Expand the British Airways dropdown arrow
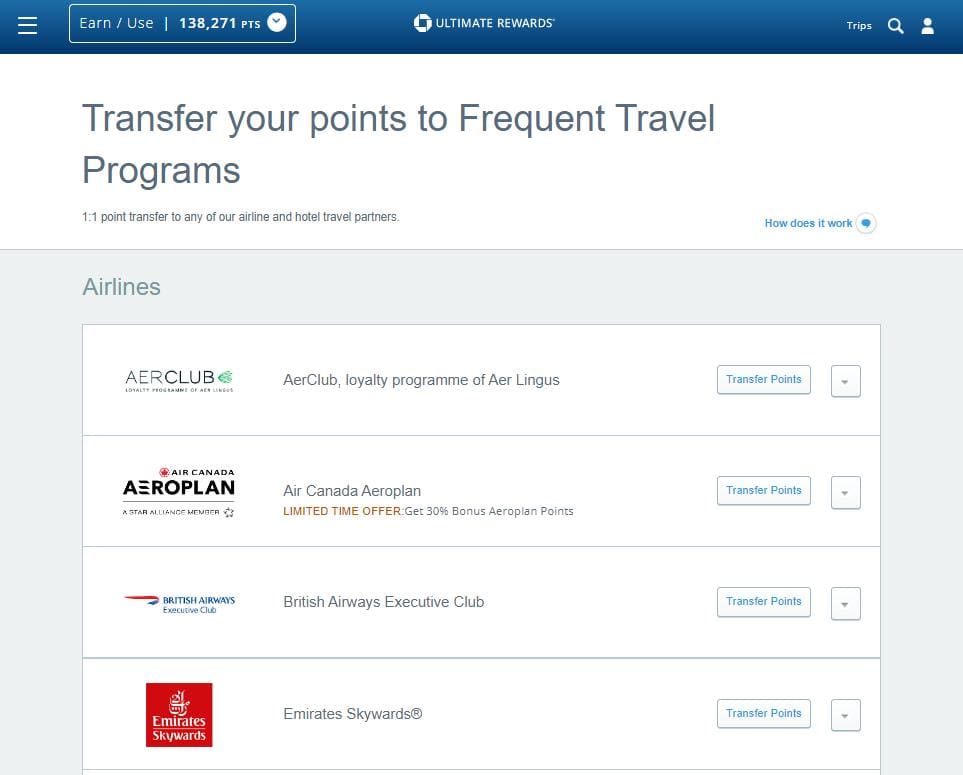Screen dimensions: 963x775 pyautogui.click(x=845, y=603)
